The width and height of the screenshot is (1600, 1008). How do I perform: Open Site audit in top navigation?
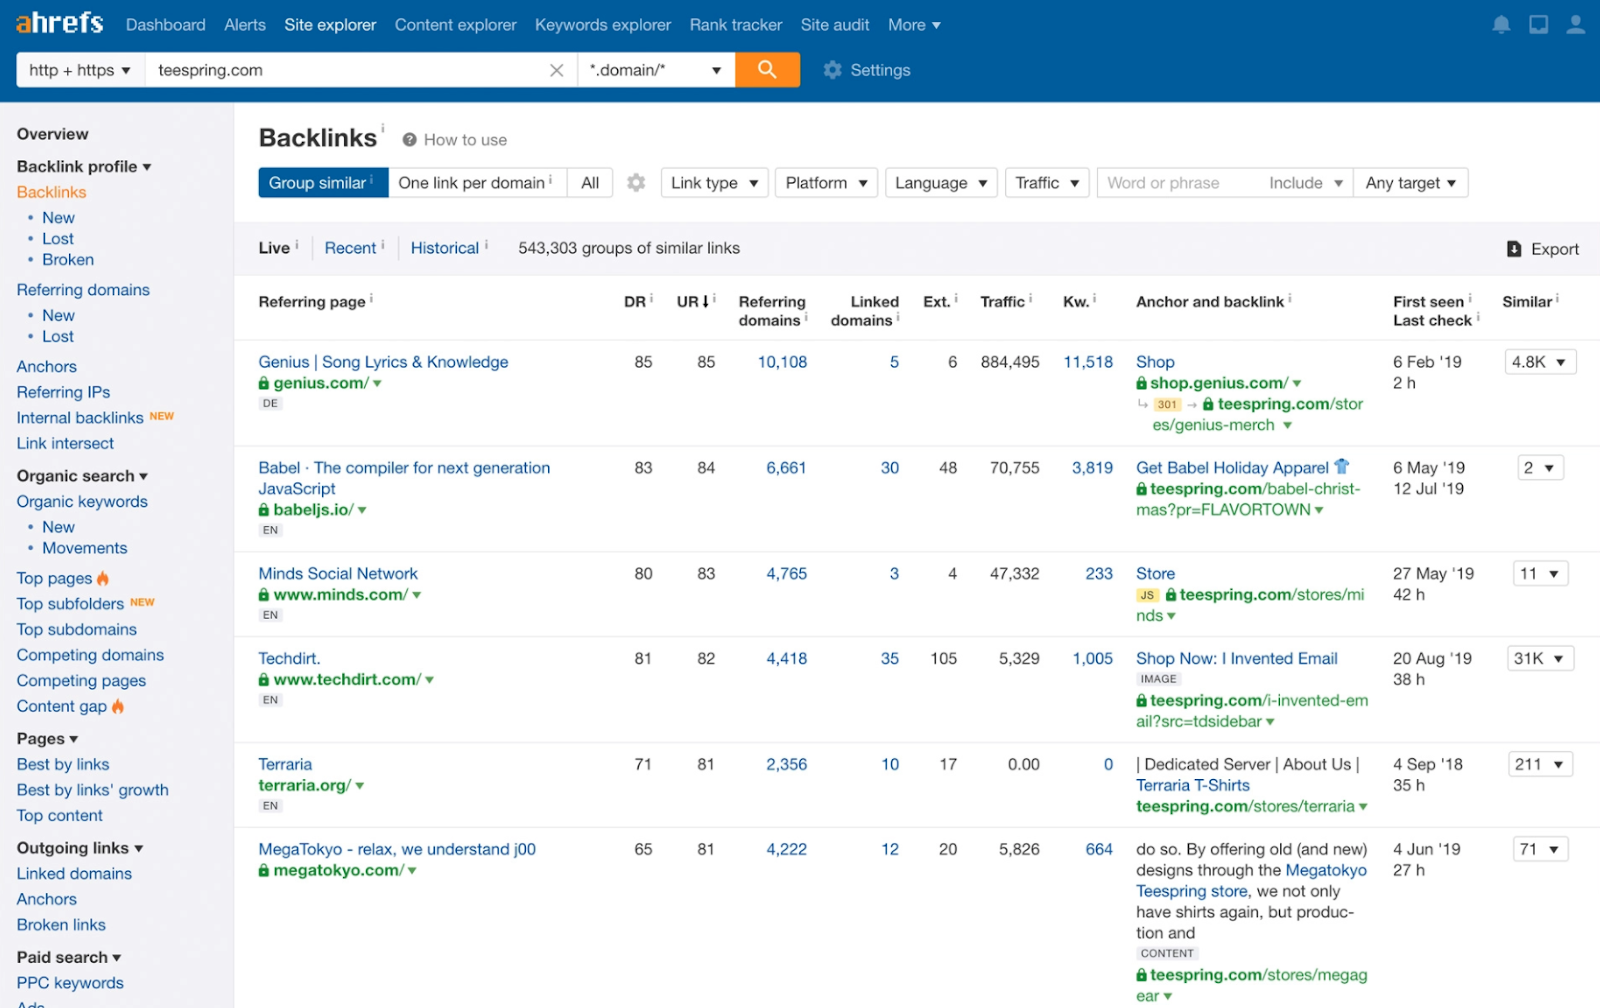pos(835,25)
